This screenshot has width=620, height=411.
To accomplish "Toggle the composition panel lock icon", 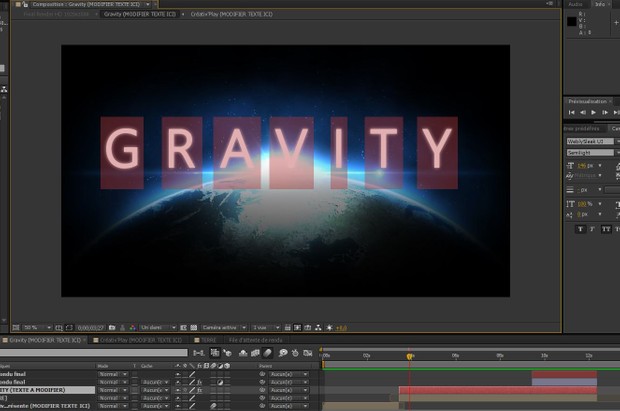I will (x=25, y=4).
